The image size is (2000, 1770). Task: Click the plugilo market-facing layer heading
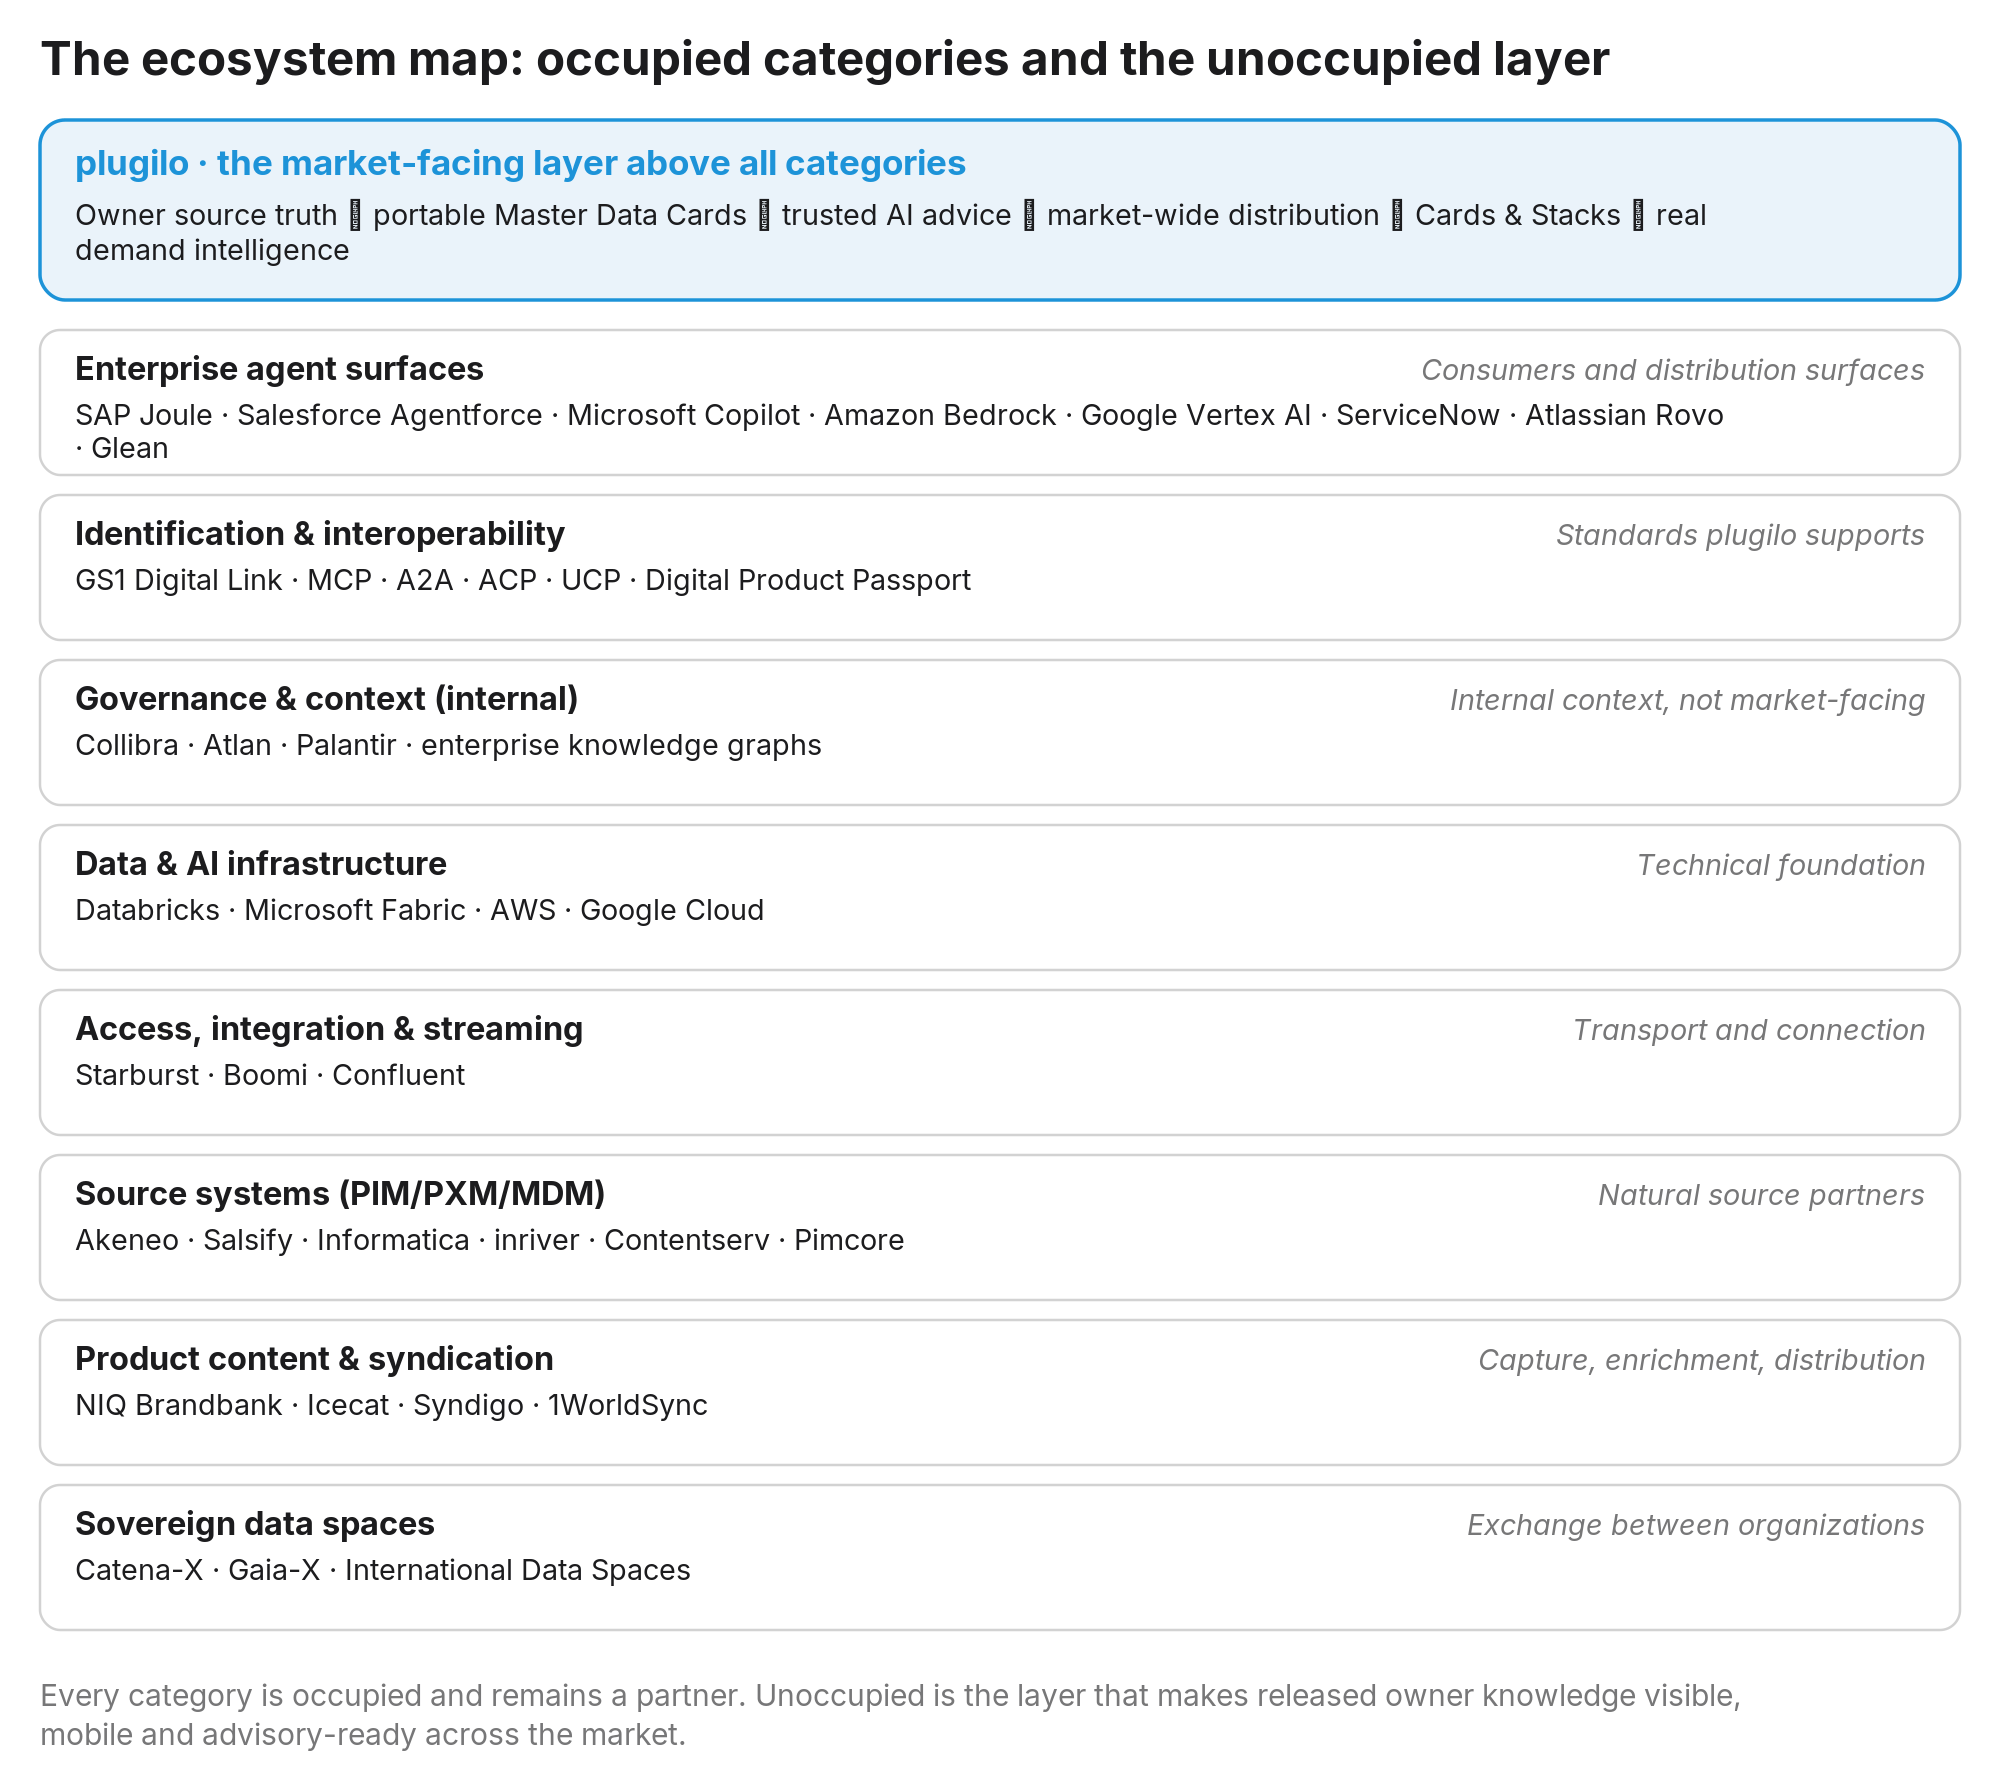pyautogui.click(x=520, y=163)
